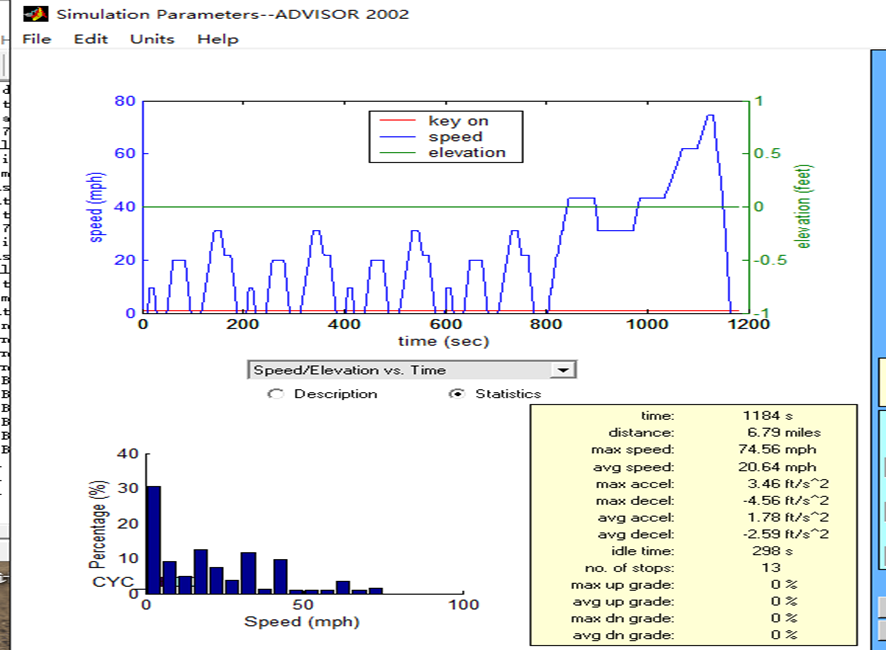Open the Edit menu

pyautogui.click(x=91, y=39)
